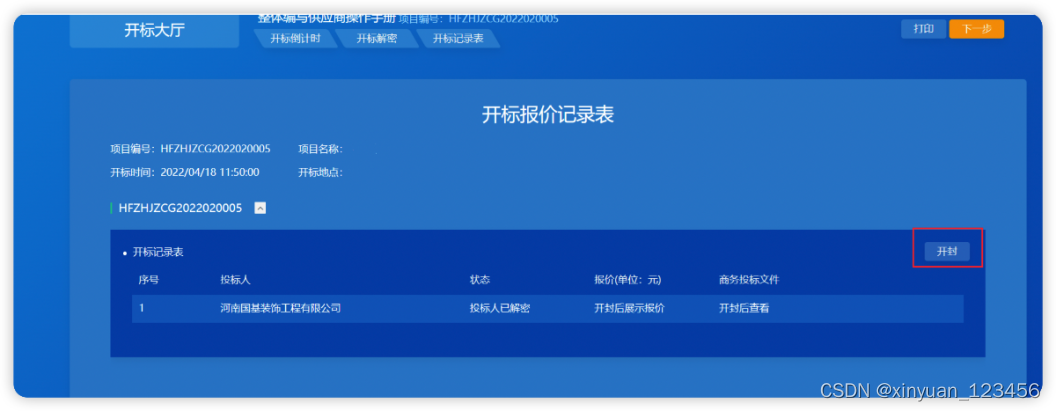This screenshot has width=1056, height=411.
Task: Click the 河南国基装饰工程有限公司 bidder cell
Action: tap(280, 309)
